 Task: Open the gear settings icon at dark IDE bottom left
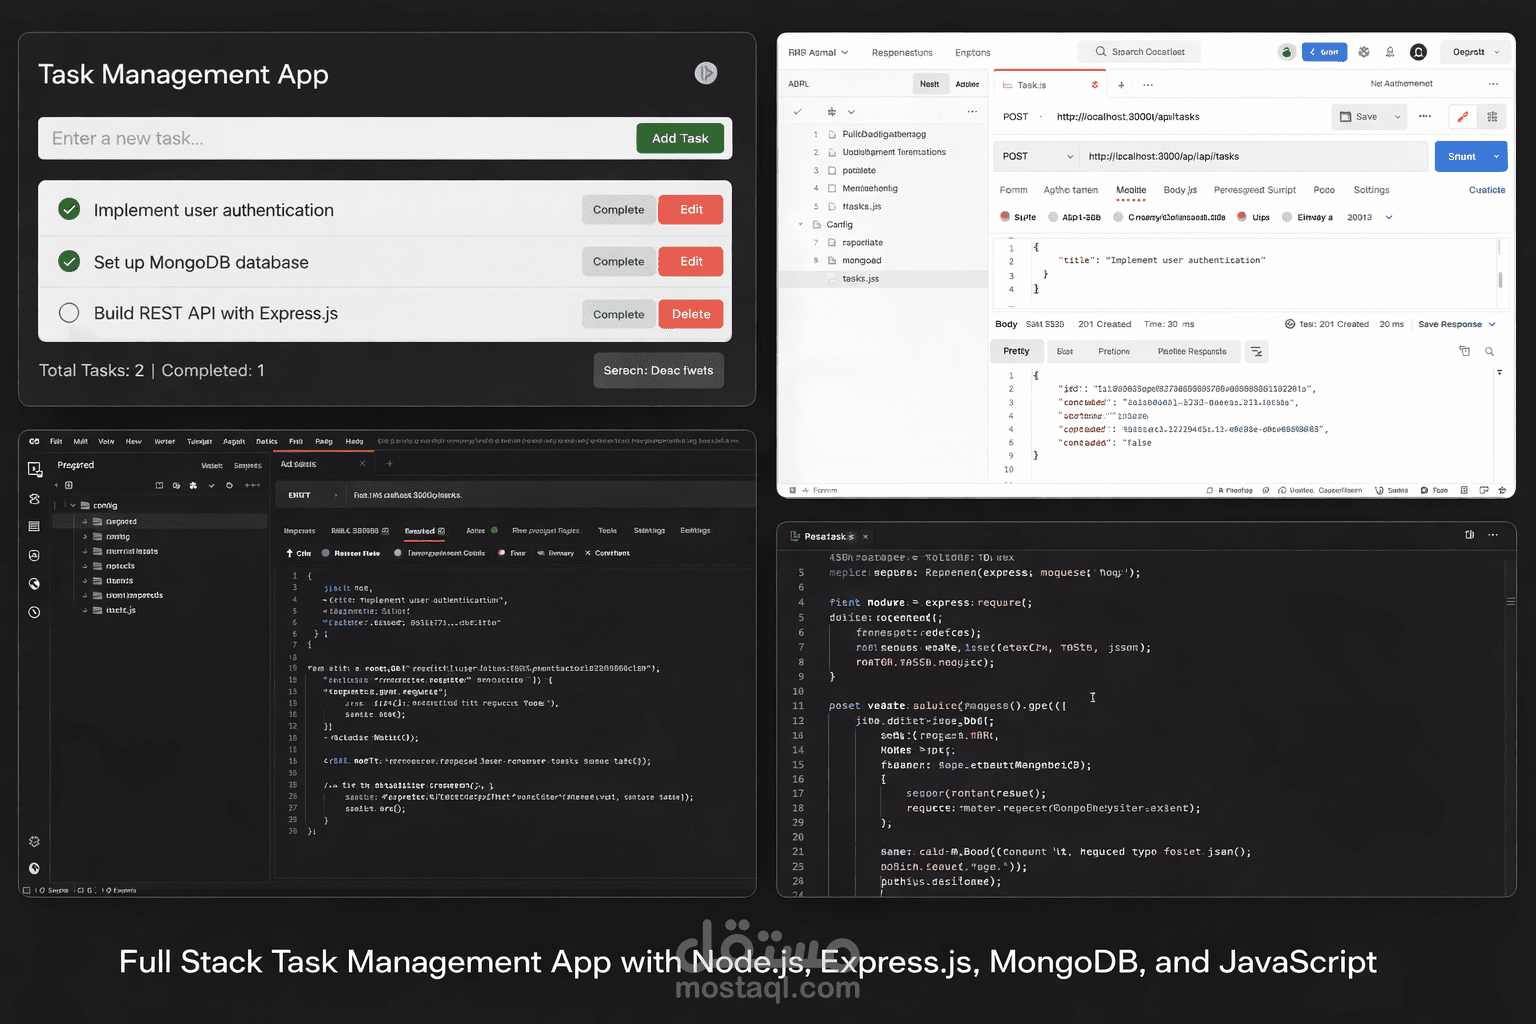[34, 842]
